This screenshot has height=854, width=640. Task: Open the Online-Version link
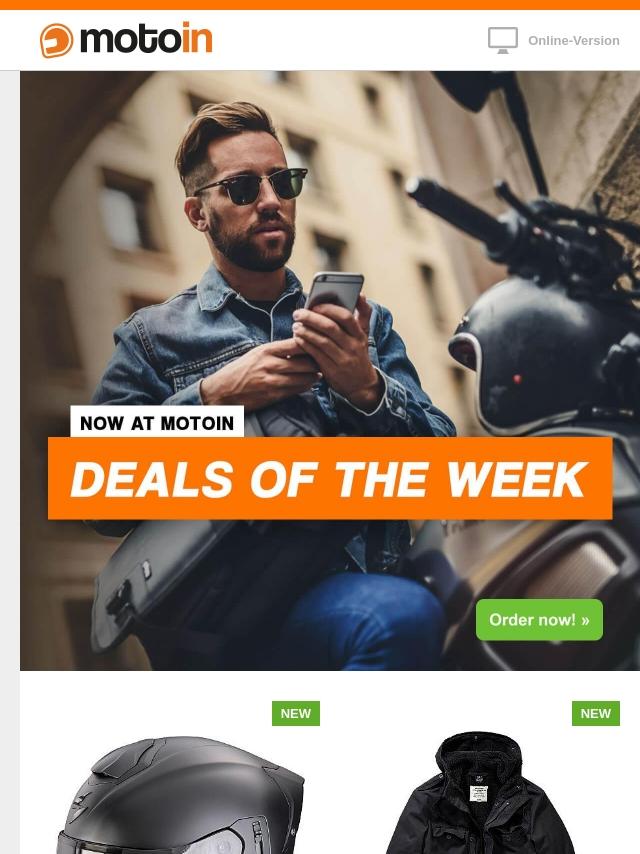pos(574,41)
